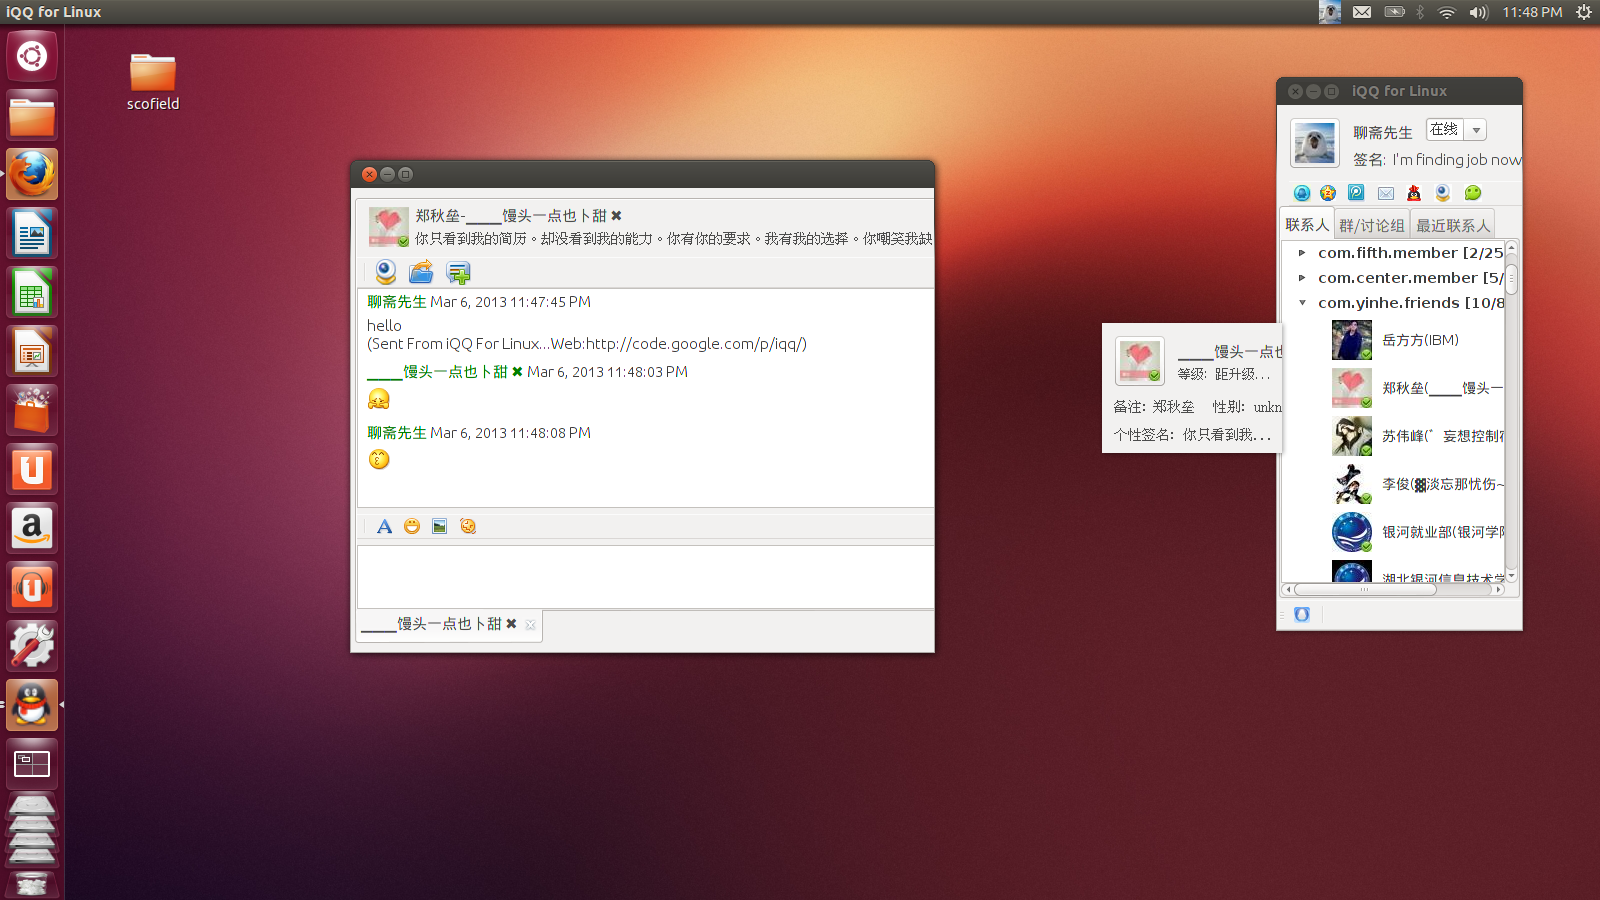Open the Ubuntu Dash home launcher
Image resolution: width=1600 pixels, height=900 pixels.
(32, 56)
